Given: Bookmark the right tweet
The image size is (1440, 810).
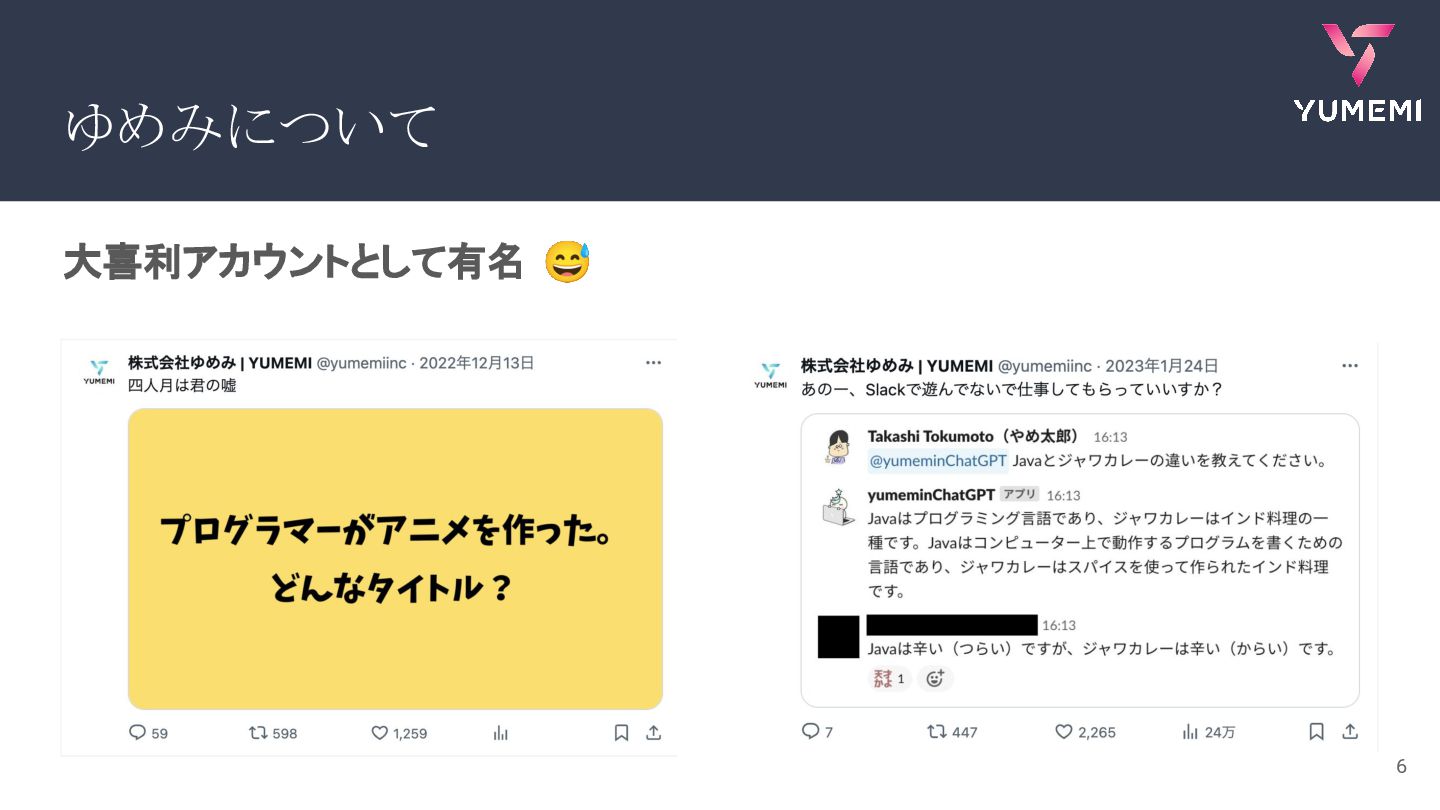Looking at the screenshot, I should pos(1317,731).
